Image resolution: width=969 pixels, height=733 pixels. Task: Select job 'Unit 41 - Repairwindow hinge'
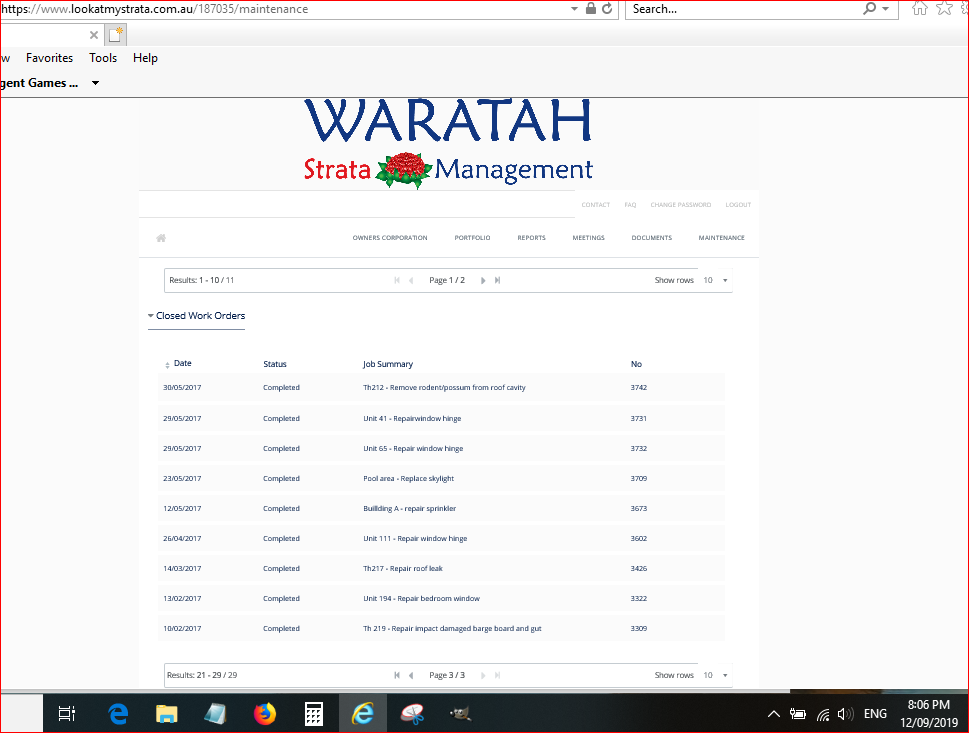click(x=412, y=418)
